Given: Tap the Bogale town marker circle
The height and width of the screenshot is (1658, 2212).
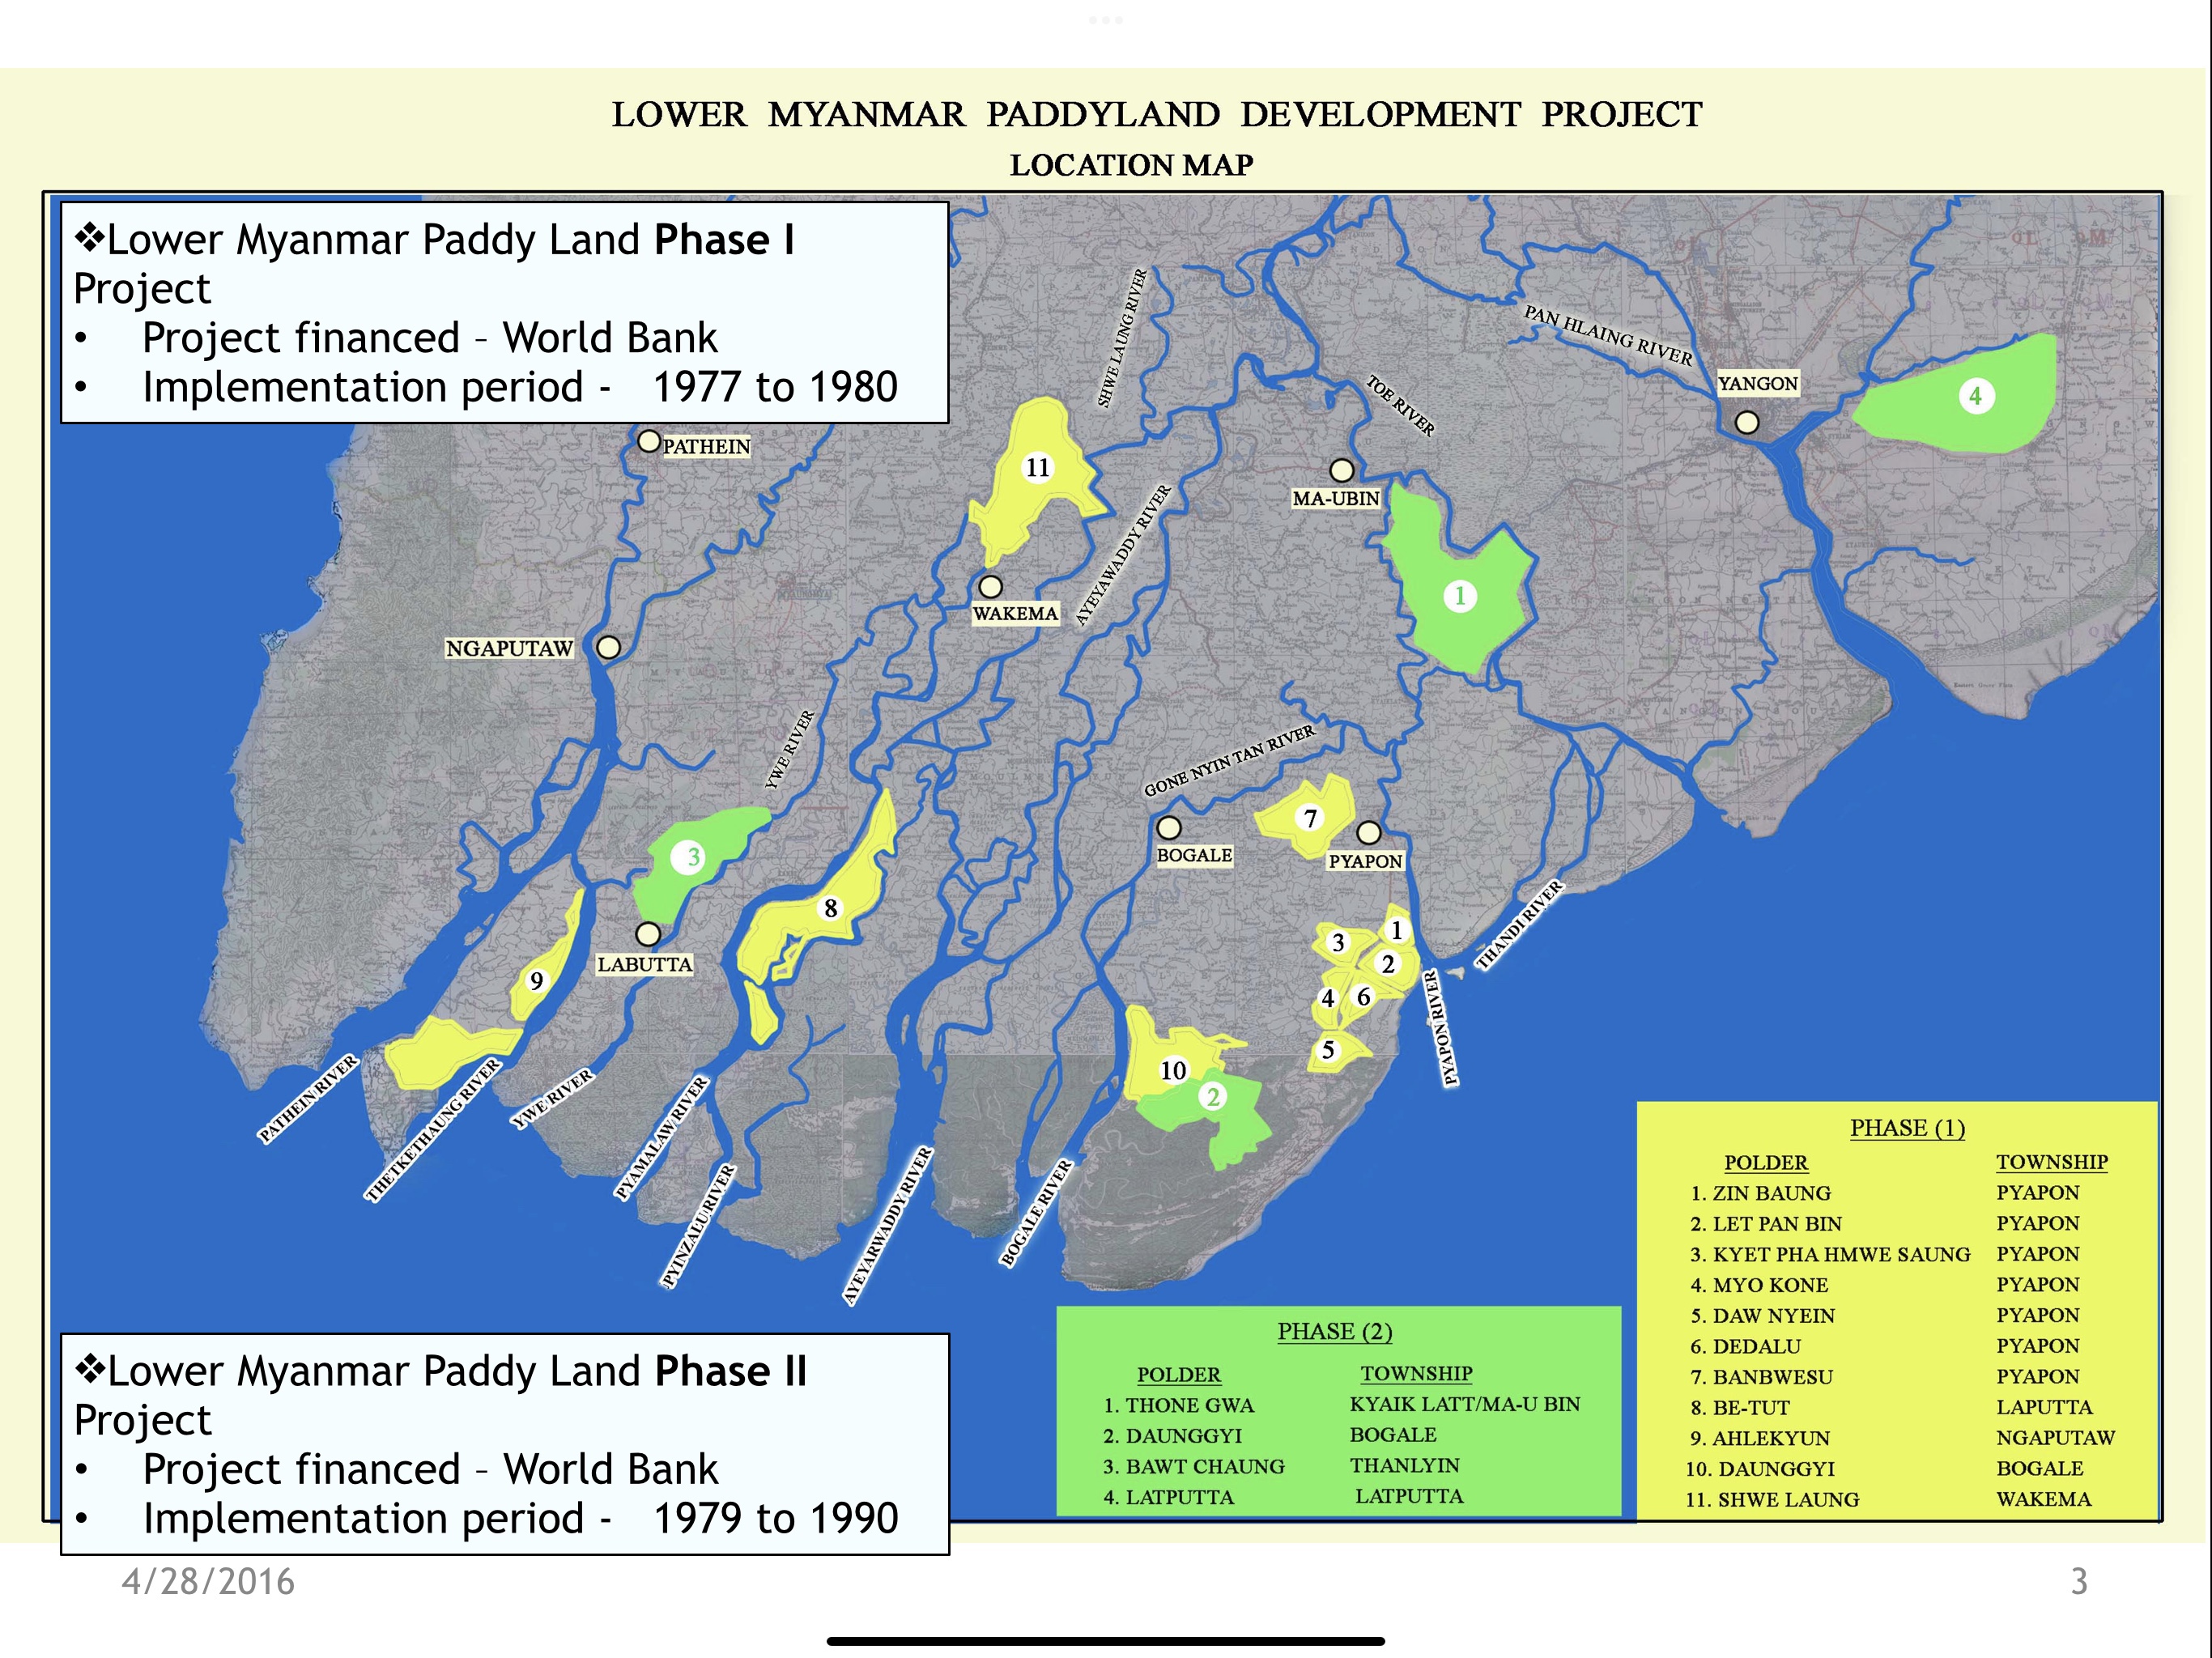Looking at the screenshot, I should (x=1168, y=828).
